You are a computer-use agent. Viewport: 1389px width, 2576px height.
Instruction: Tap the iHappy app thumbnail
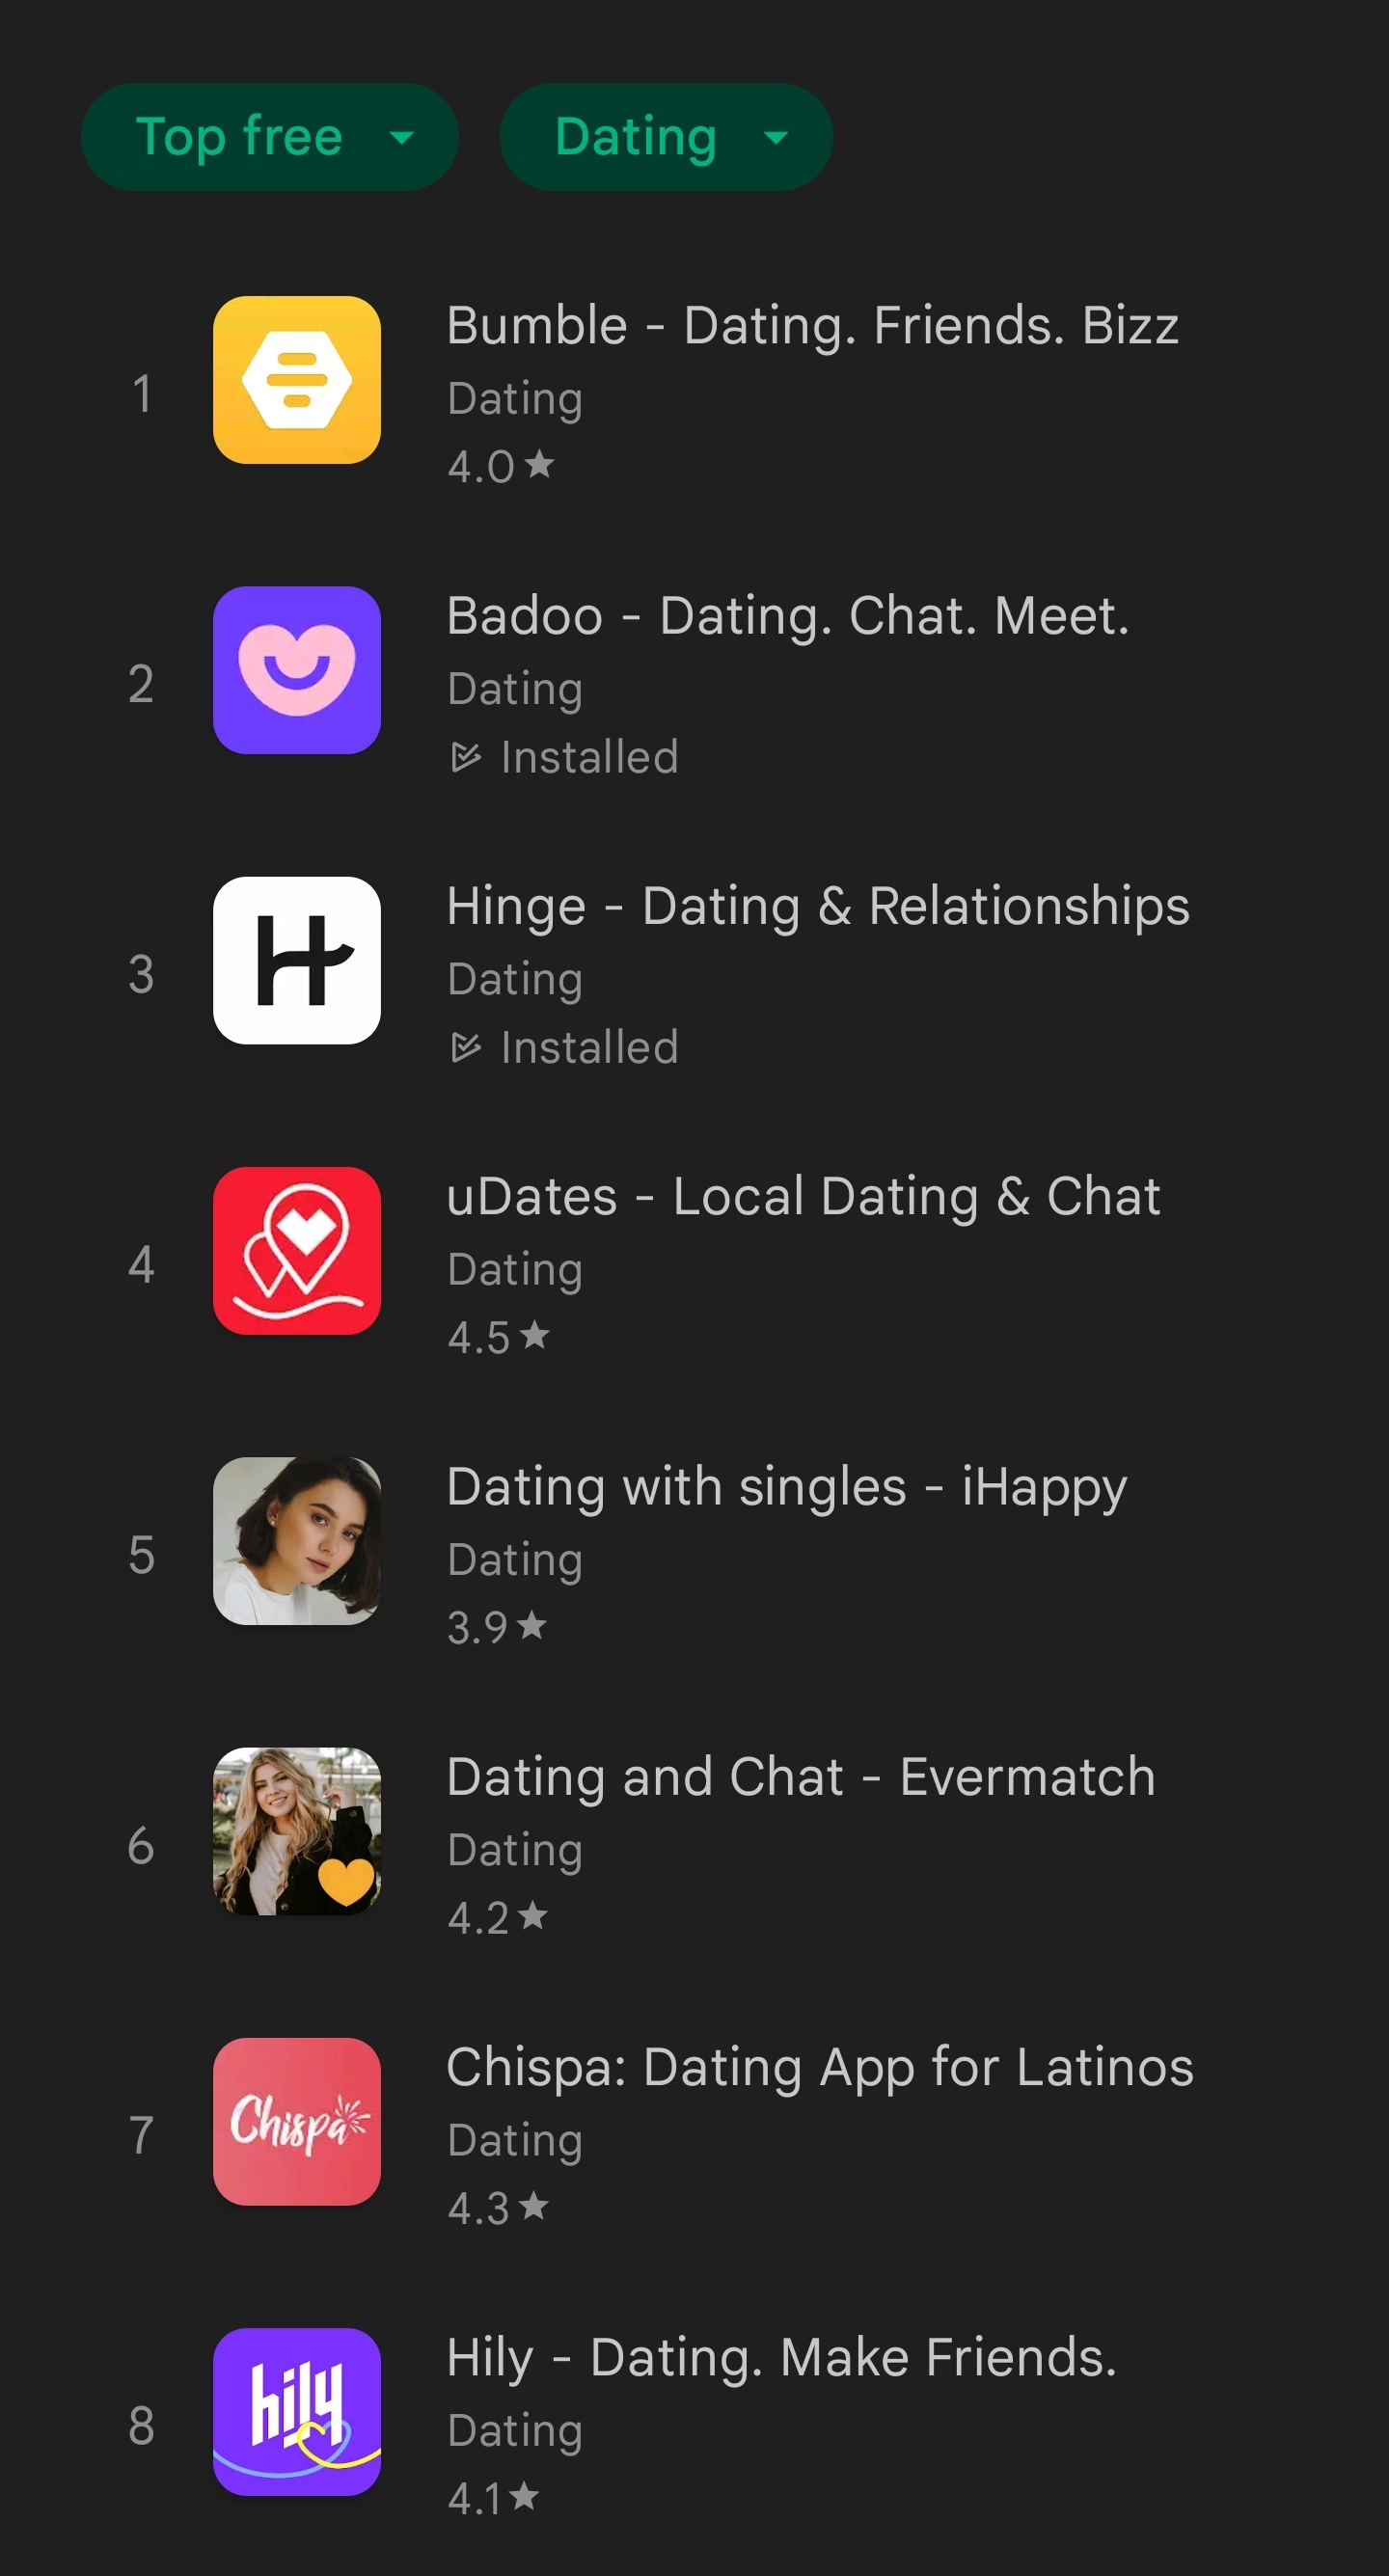coord(297,1540)
